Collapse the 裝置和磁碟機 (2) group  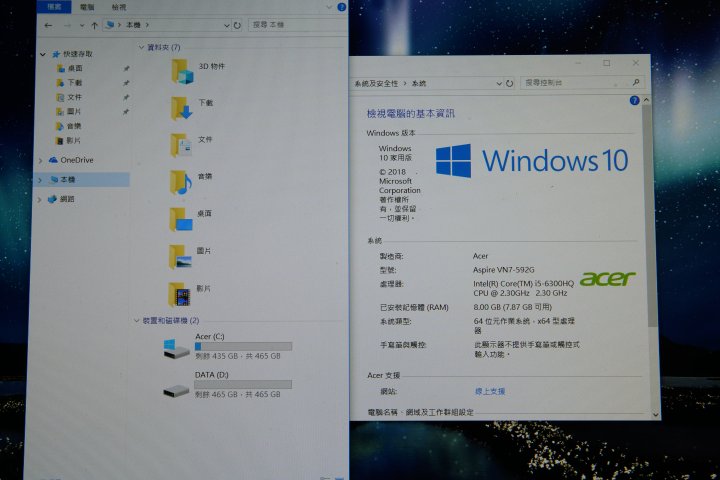[136, 321]
